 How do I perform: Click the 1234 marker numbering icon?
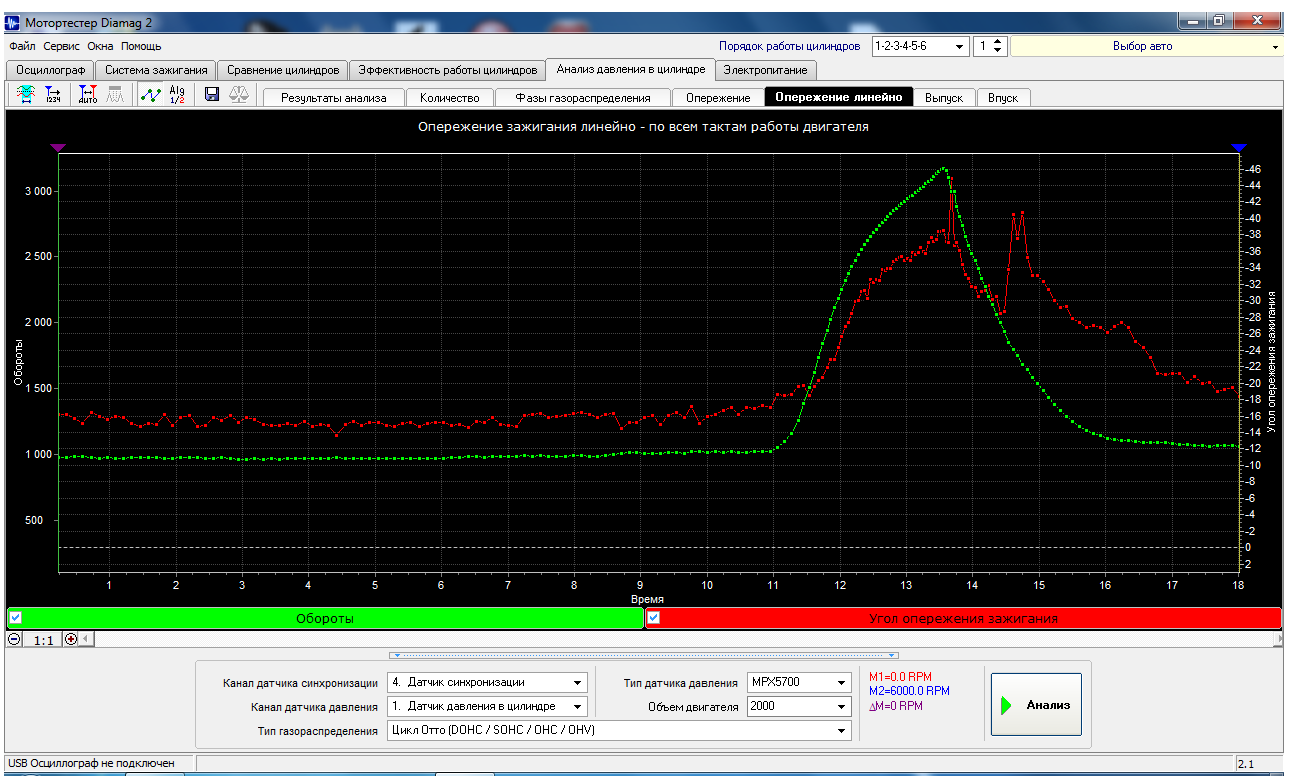click(54, 95)
